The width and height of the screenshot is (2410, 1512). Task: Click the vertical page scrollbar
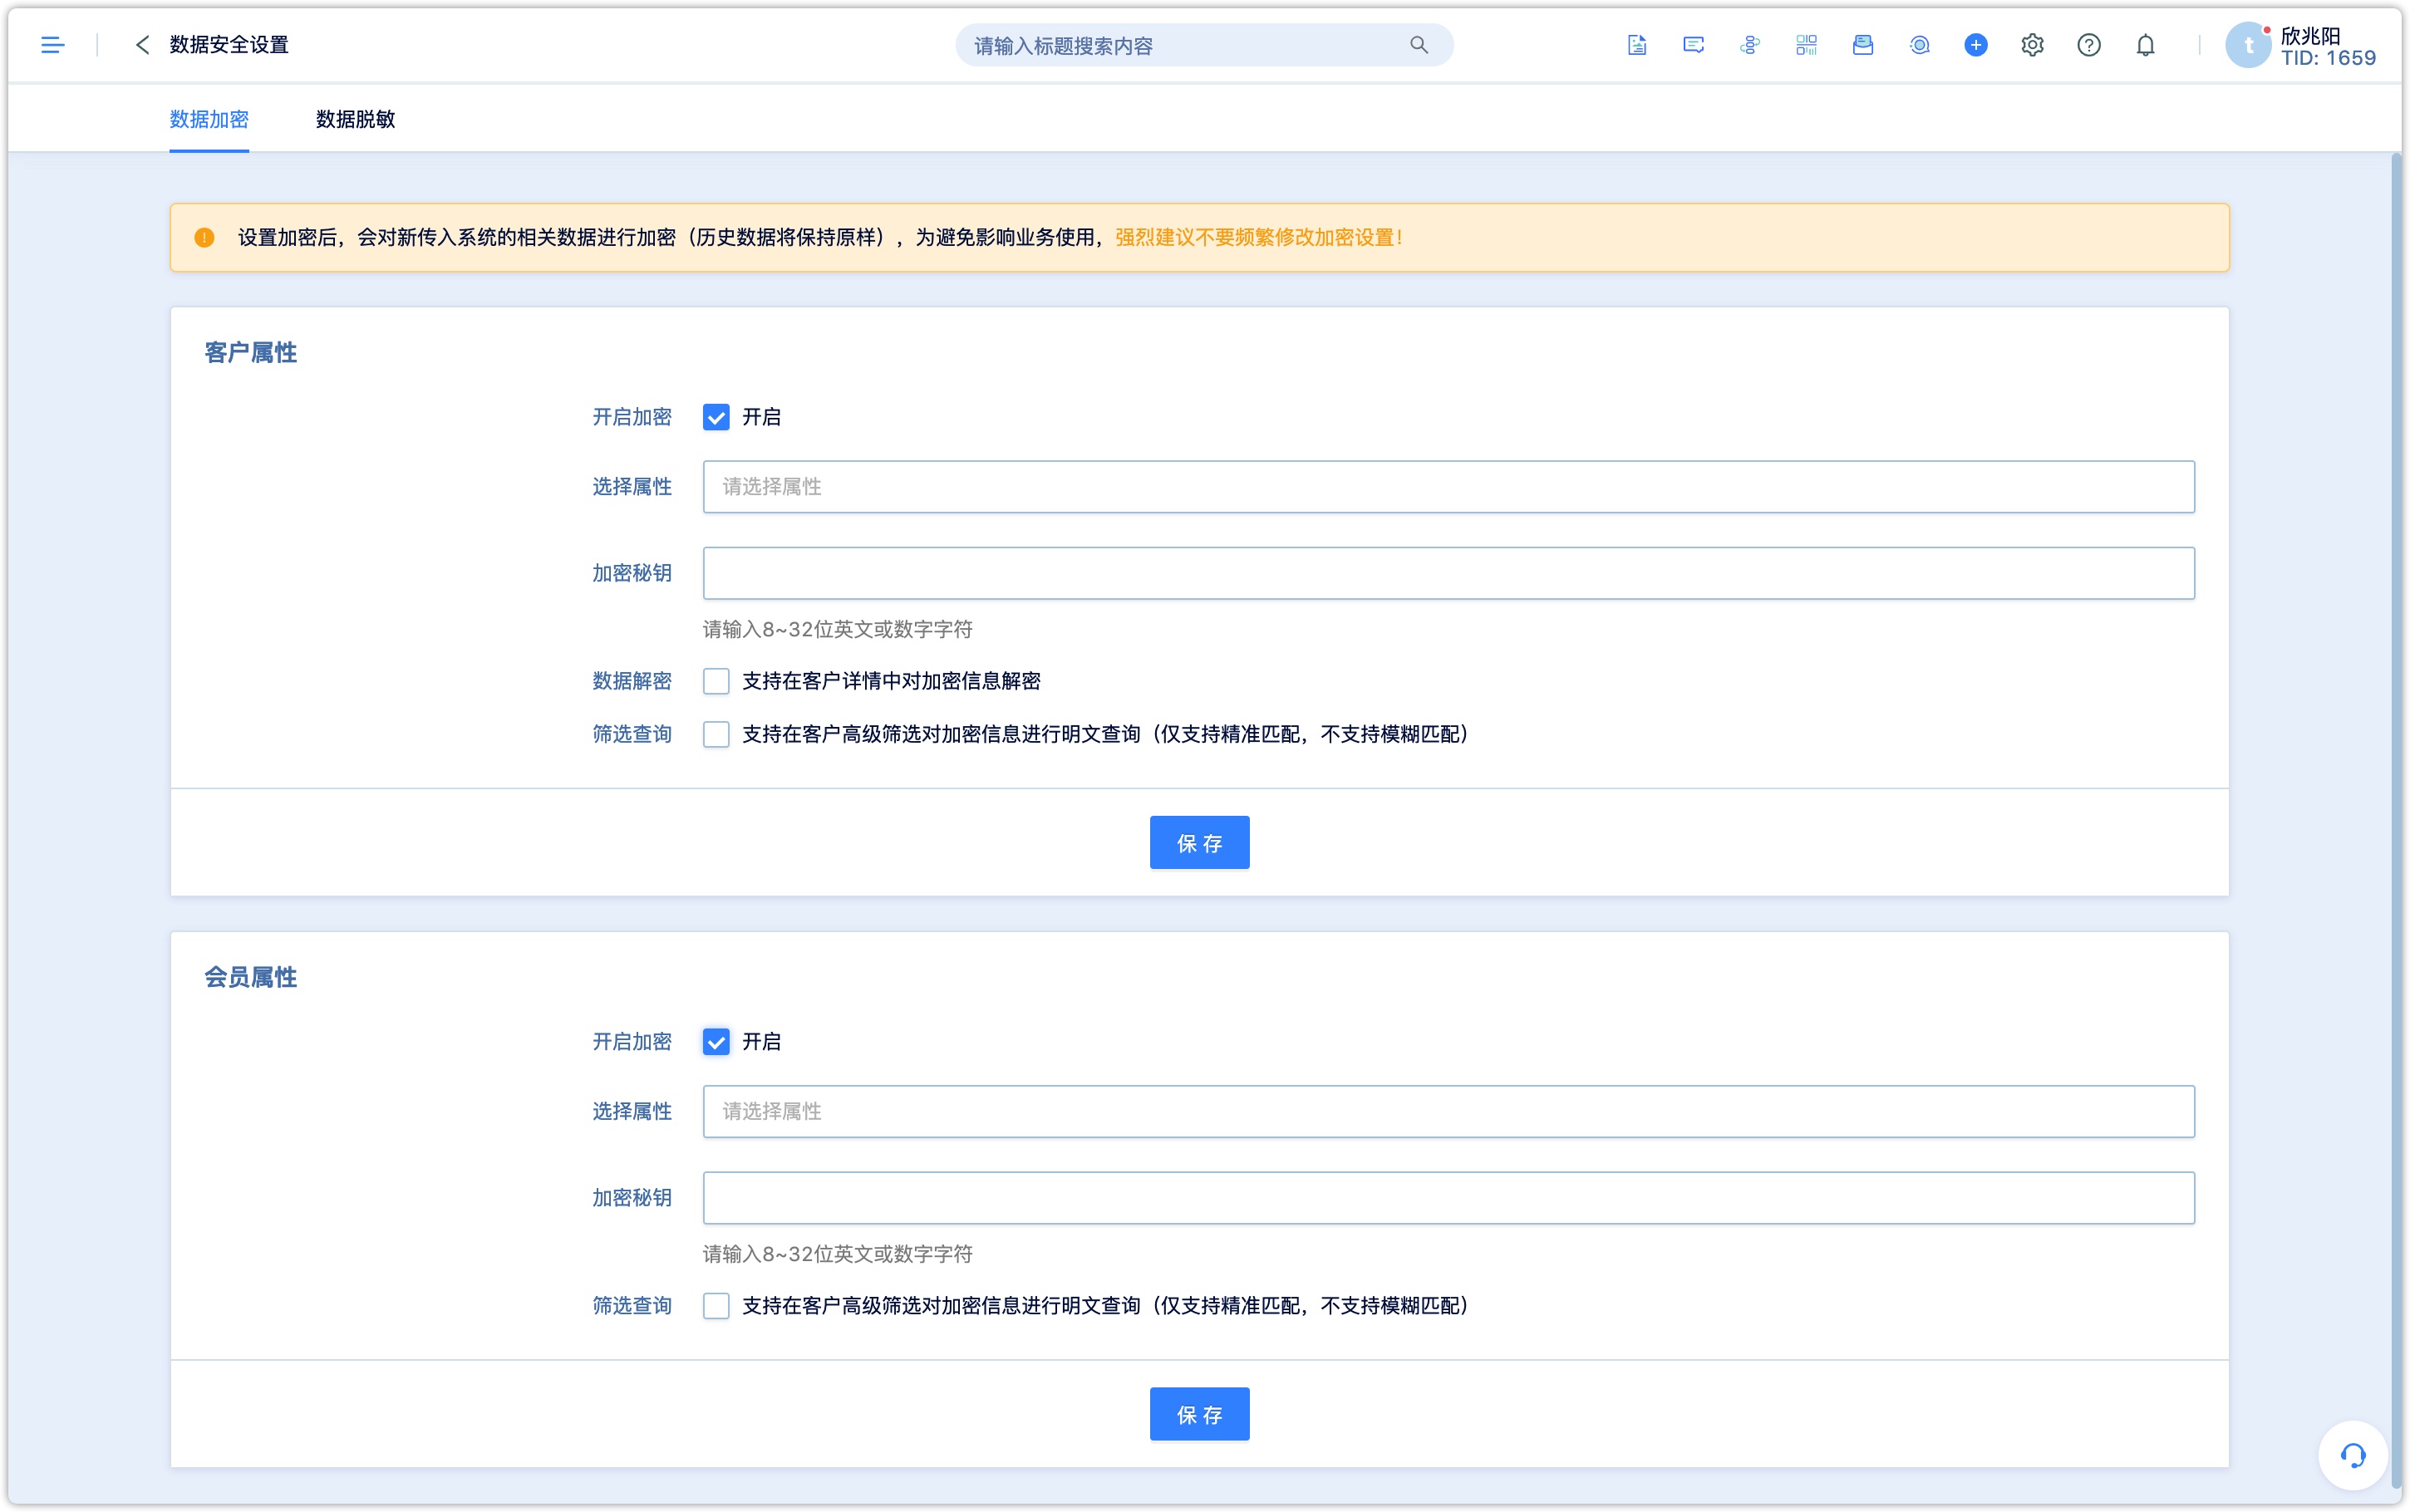pos(2395,820)
